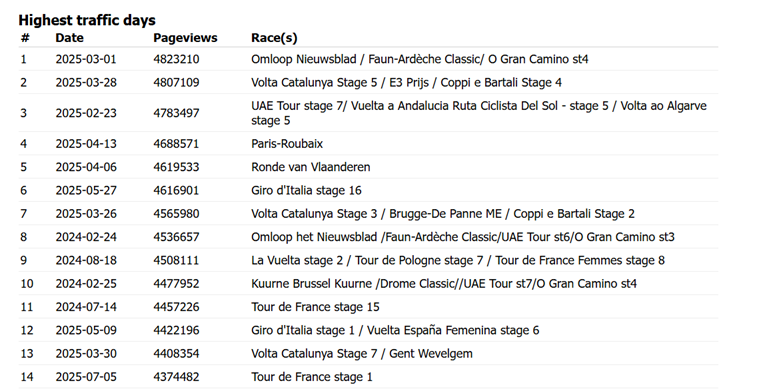Select the Ronde van Vlaanderen entry

pos(310,167)
